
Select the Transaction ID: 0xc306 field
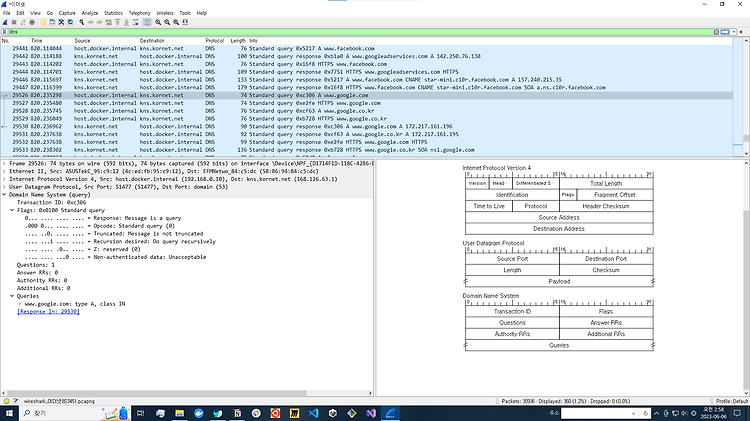point(52,203)
